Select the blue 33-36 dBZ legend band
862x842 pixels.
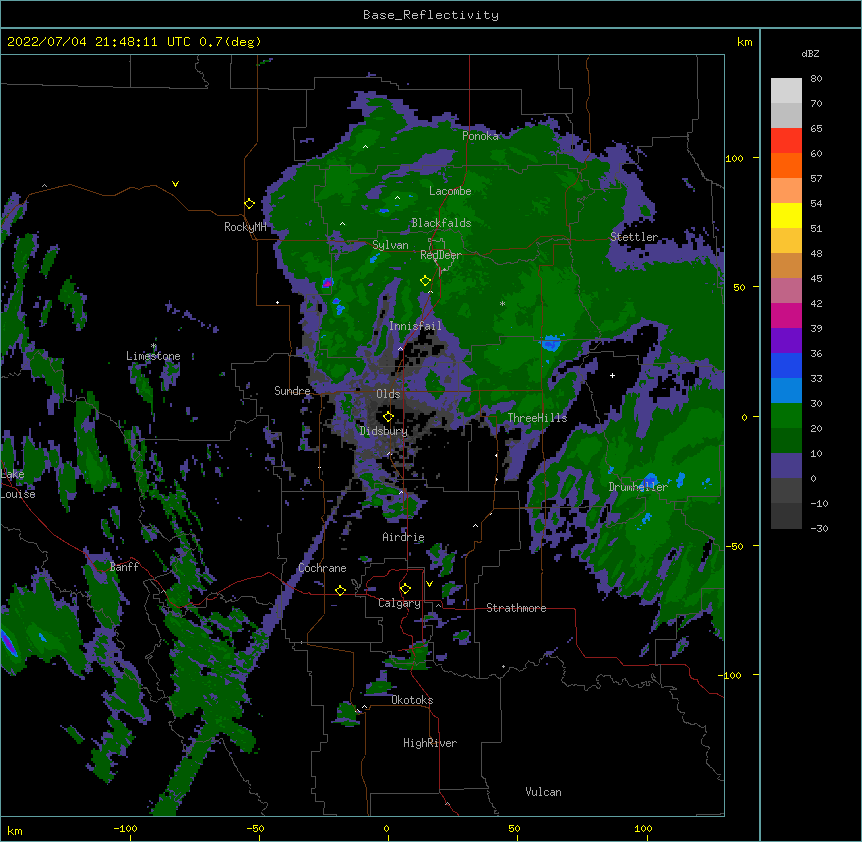[786, 365]
